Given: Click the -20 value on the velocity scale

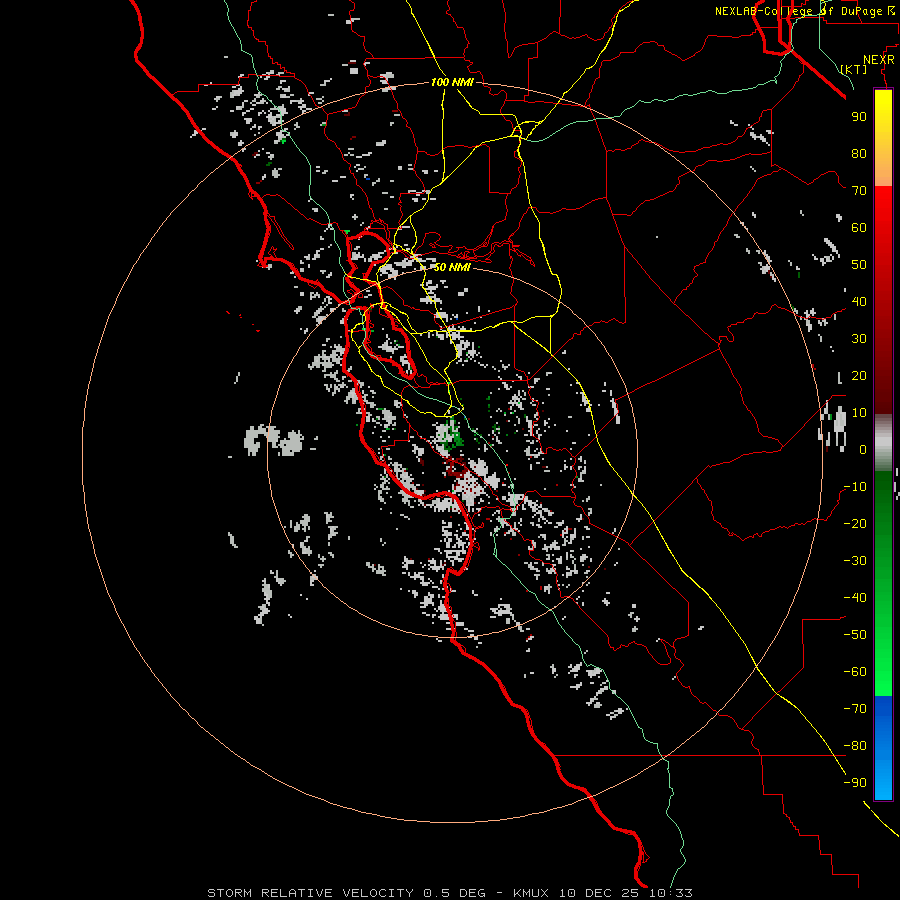Looking at the screenshot, I should (x=855, y=523).
